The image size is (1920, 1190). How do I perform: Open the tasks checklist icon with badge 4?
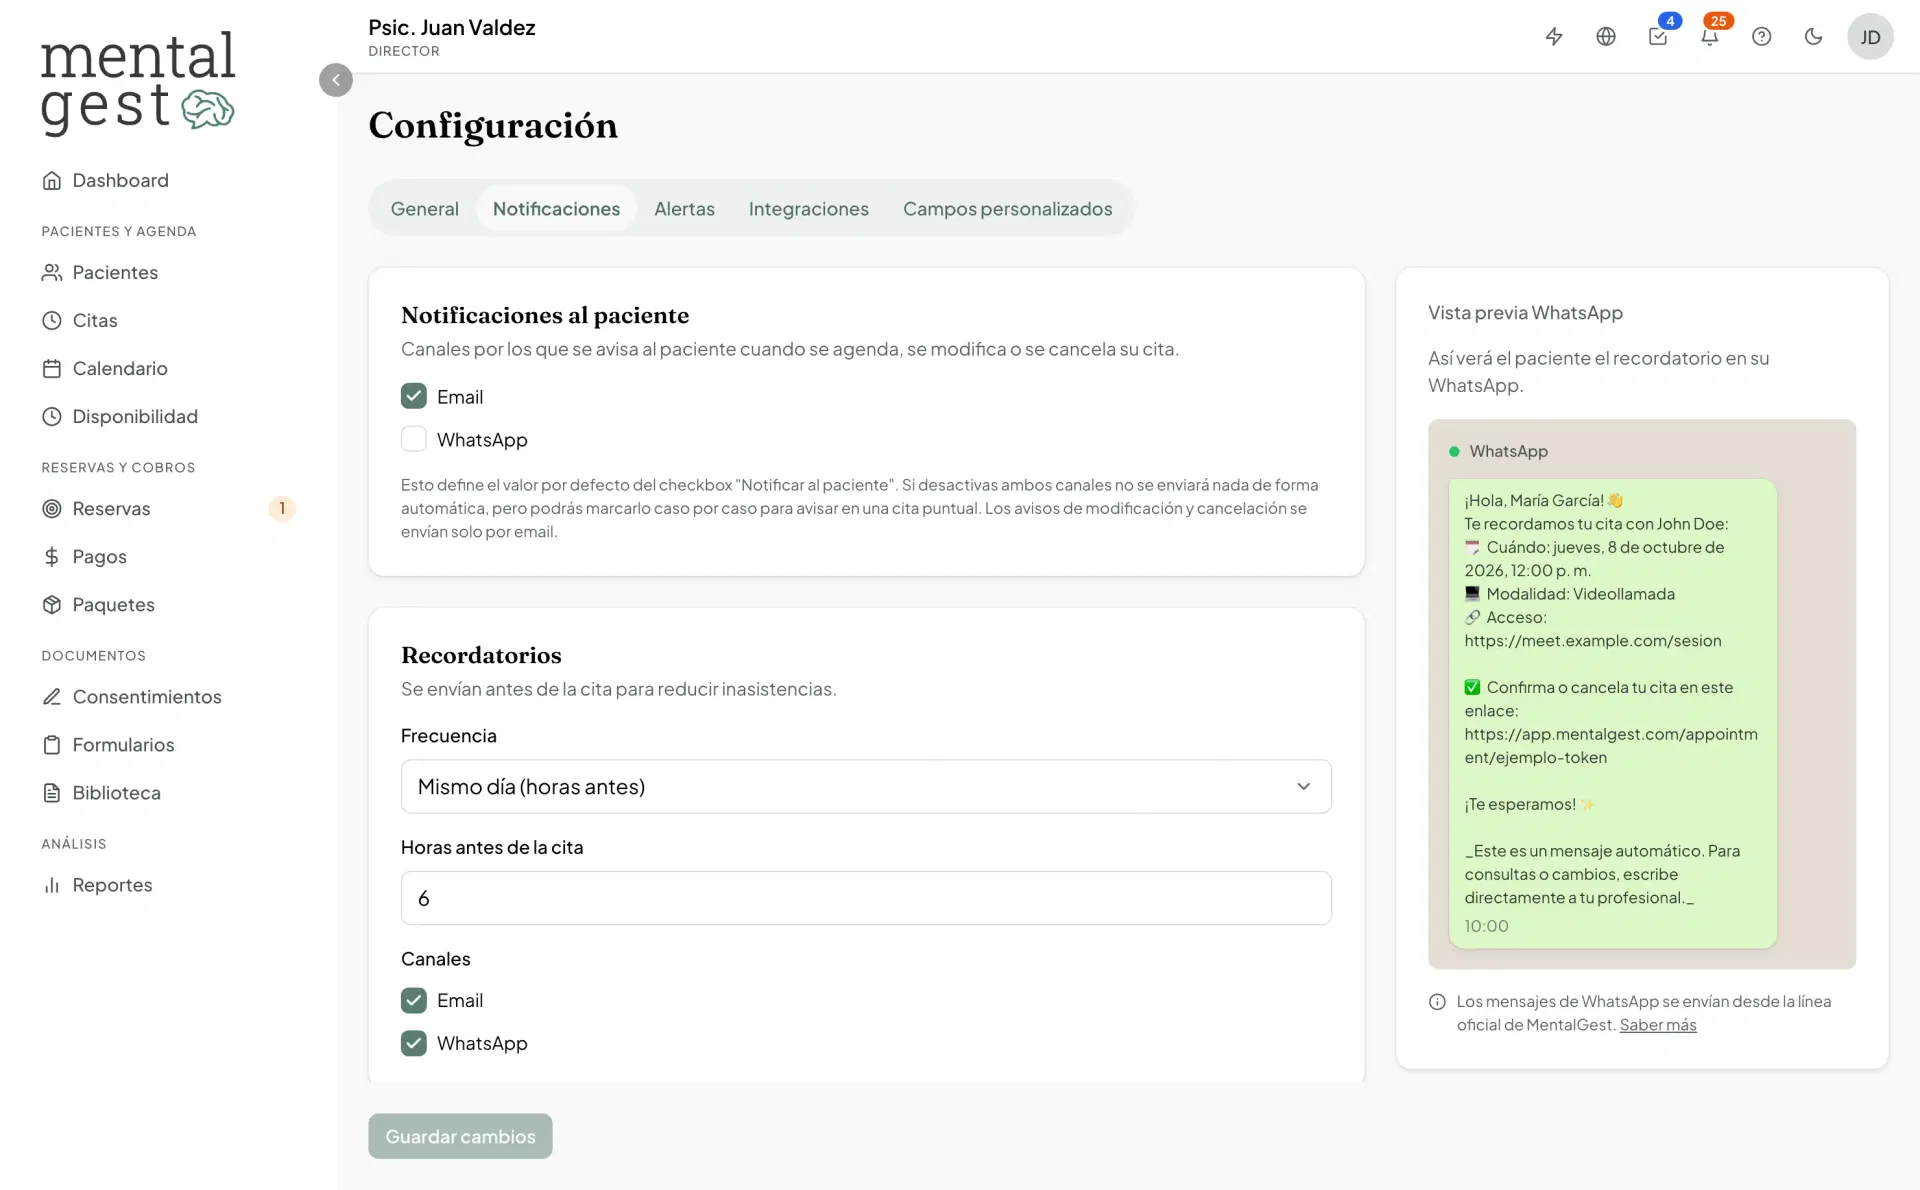[x=1658, y=37]
